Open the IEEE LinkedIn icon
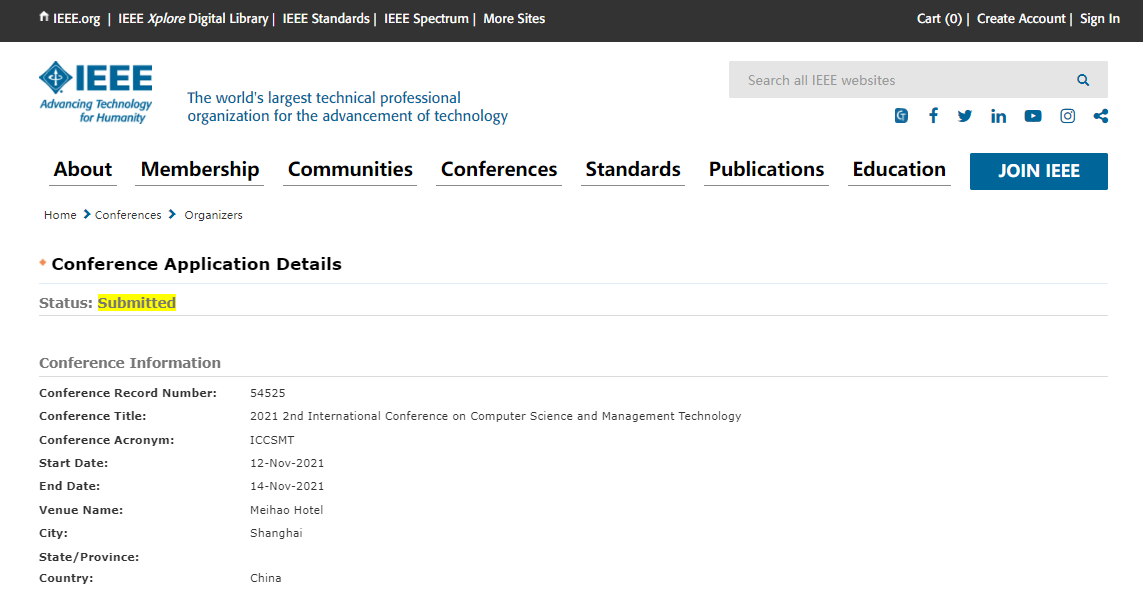The height and width of the screenshot is (612, 1143). (x=998, y=116)
